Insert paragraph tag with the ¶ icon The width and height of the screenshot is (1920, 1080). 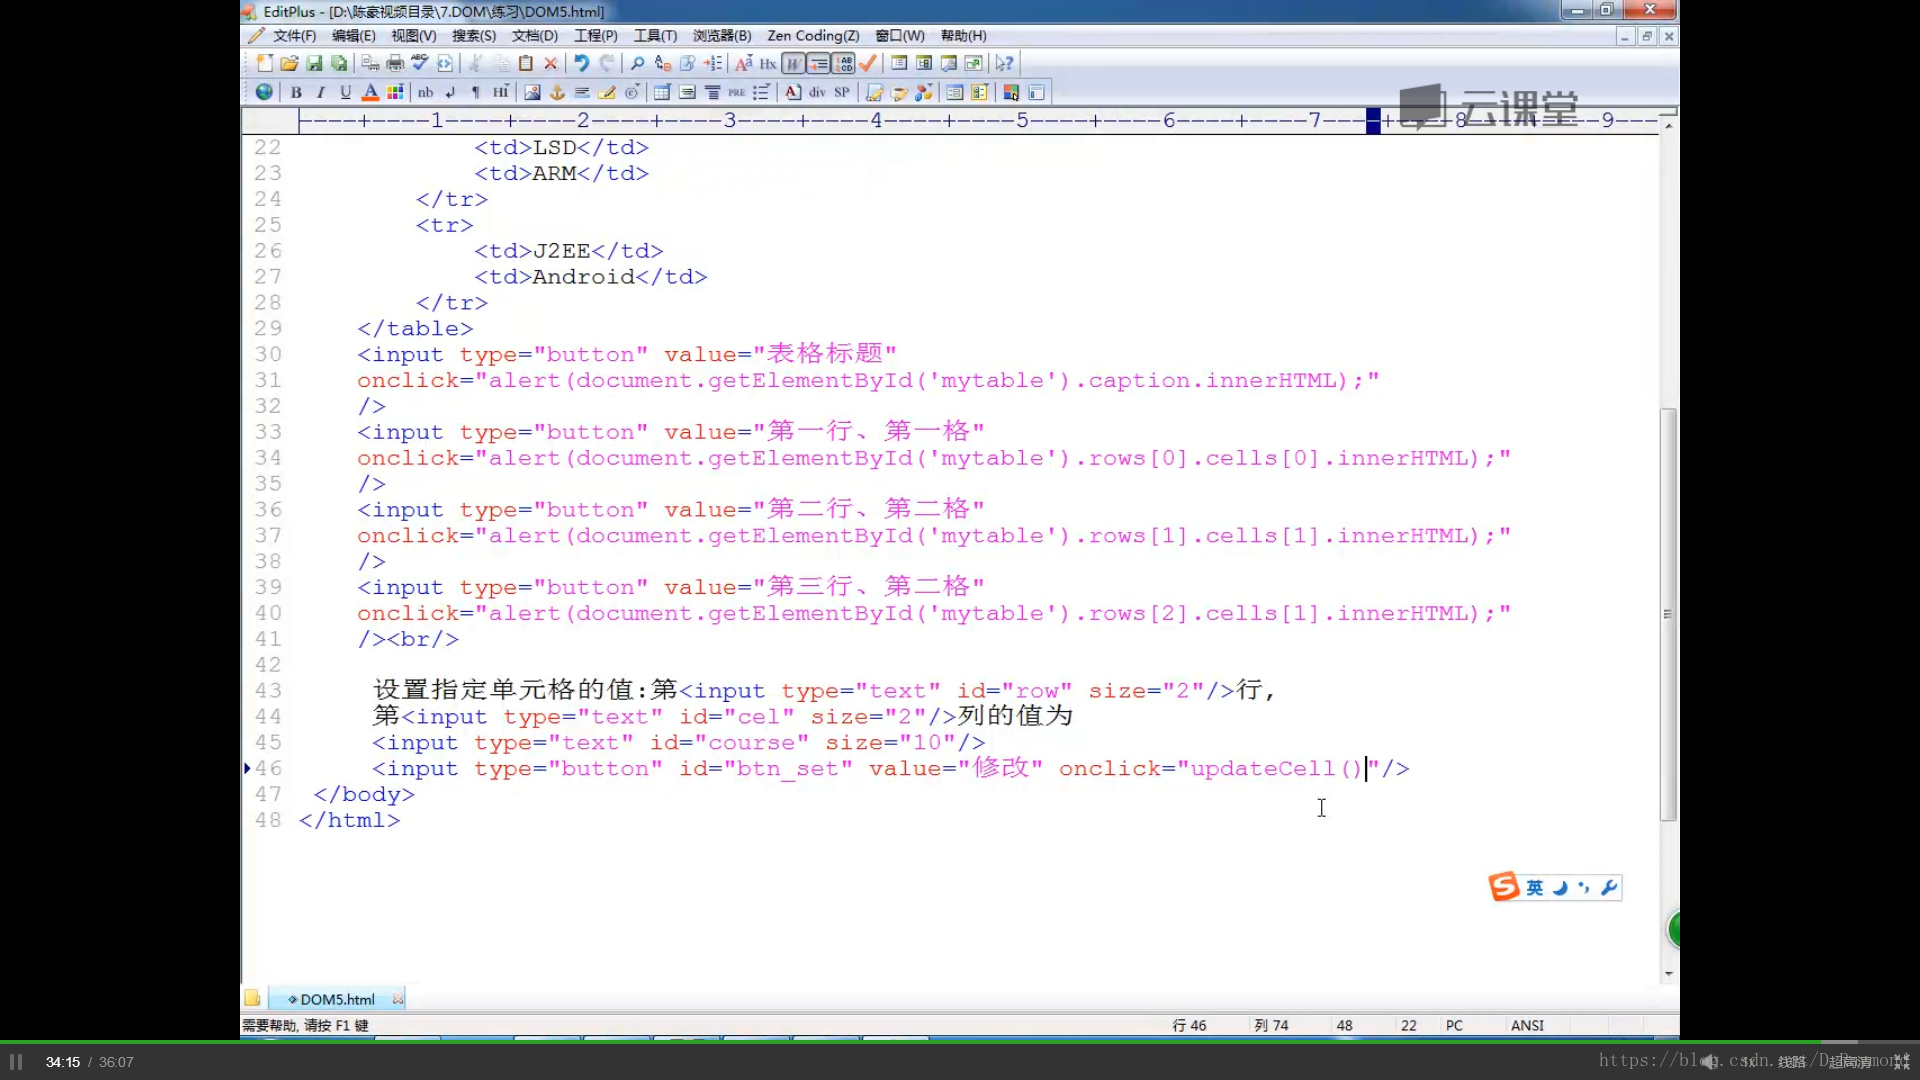(475, 92)
